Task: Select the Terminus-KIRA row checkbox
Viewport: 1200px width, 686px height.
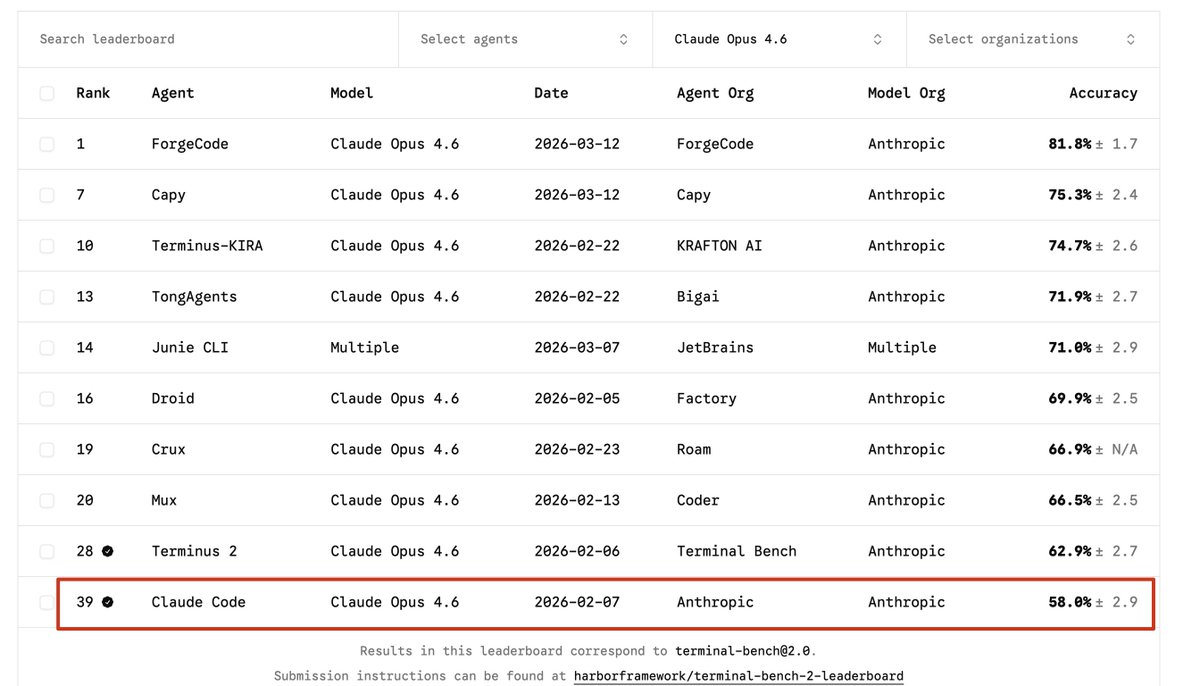Action: point(47,246)
